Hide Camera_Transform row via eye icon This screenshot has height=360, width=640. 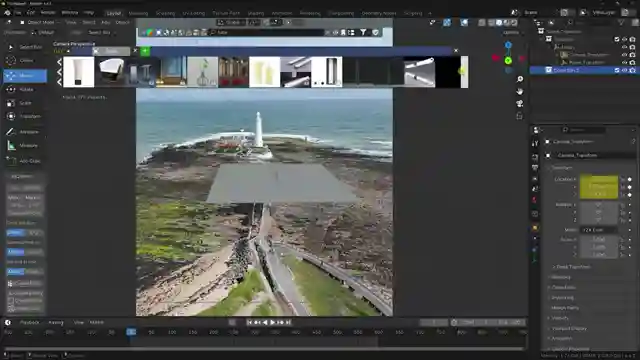624,55
